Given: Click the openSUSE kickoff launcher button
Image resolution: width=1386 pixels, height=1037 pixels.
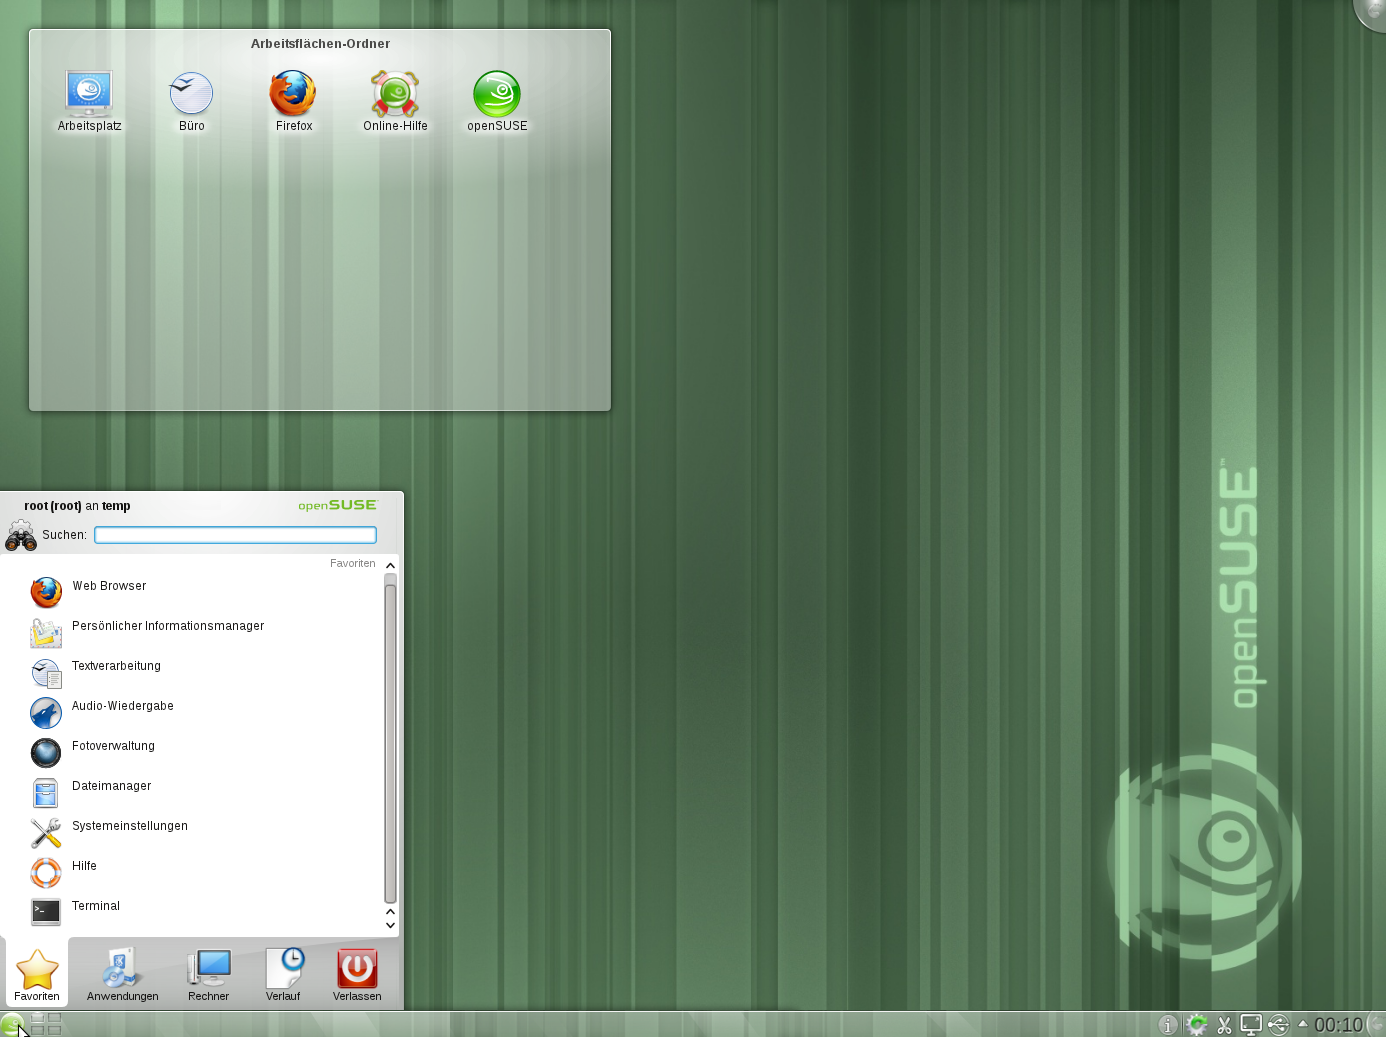Looking at the screenshot, I should tap(11, 1024).
